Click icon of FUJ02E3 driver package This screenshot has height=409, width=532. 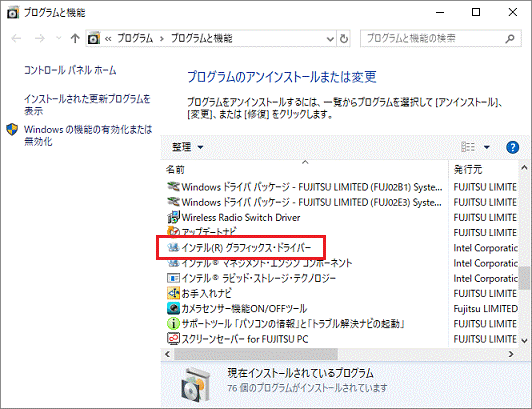[x=173, y=202]
